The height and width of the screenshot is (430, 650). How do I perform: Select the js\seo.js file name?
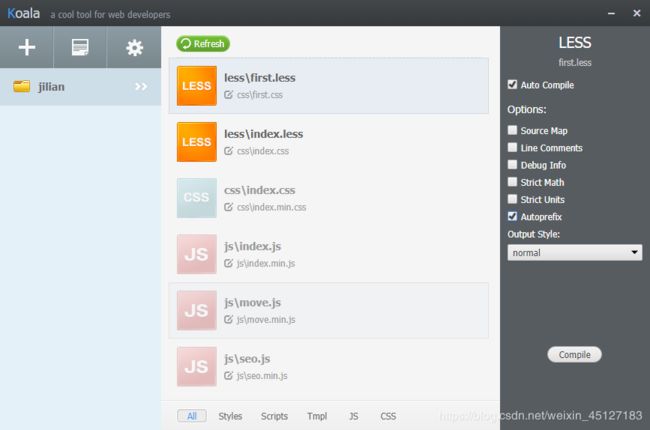point(247,359)
